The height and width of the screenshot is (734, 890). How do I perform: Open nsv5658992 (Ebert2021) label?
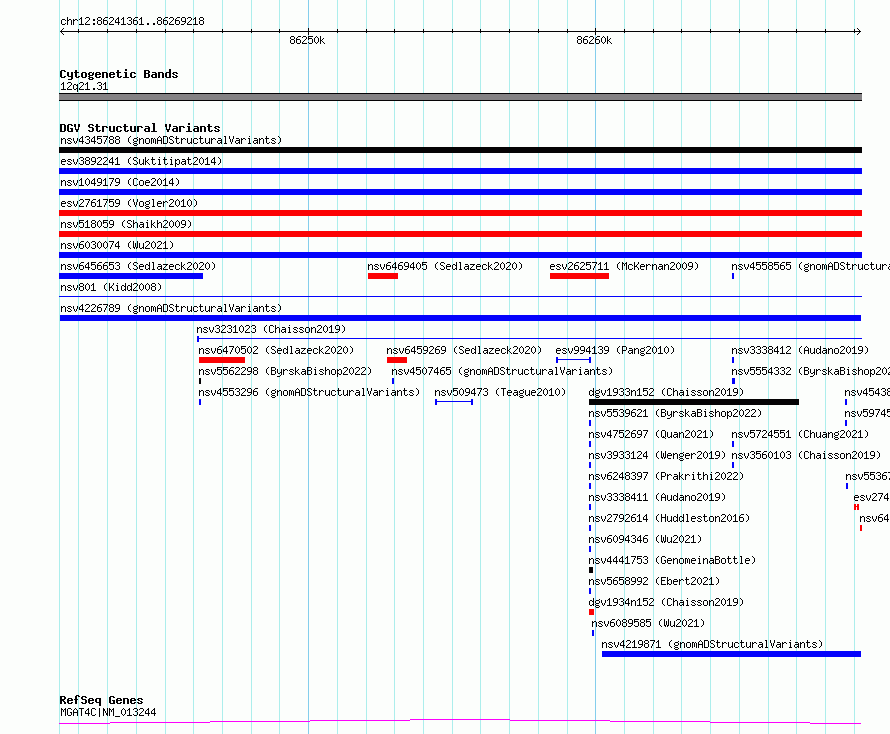point(654,581)
